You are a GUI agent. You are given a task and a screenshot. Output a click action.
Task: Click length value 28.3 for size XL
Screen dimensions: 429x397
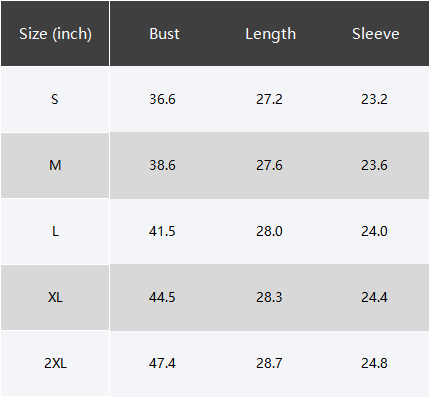point(269,297)
